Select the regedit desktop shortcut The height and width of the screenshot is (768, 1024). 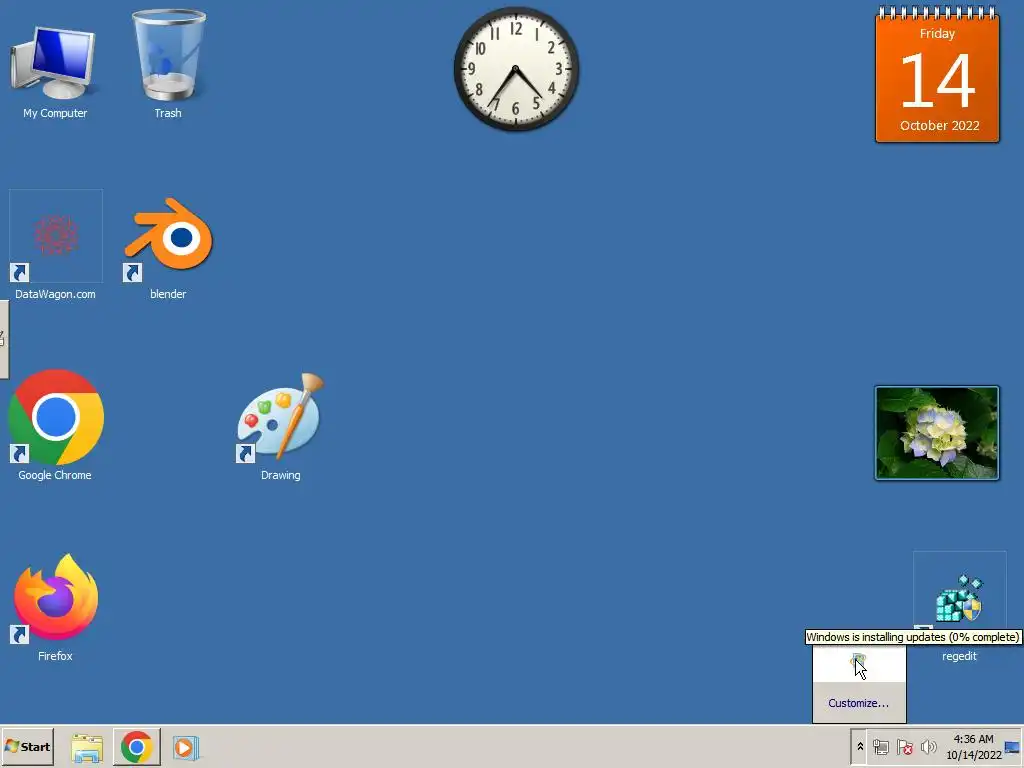click(x=959, y=607)
